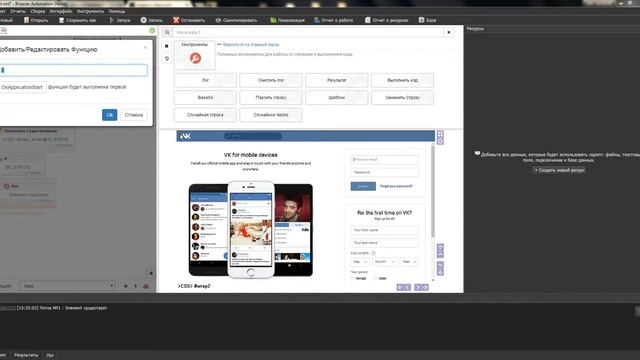Open the Открыть toolbar item
This screenshot has height=360, width=640.
pyautogui.click(x=36, y=20)
